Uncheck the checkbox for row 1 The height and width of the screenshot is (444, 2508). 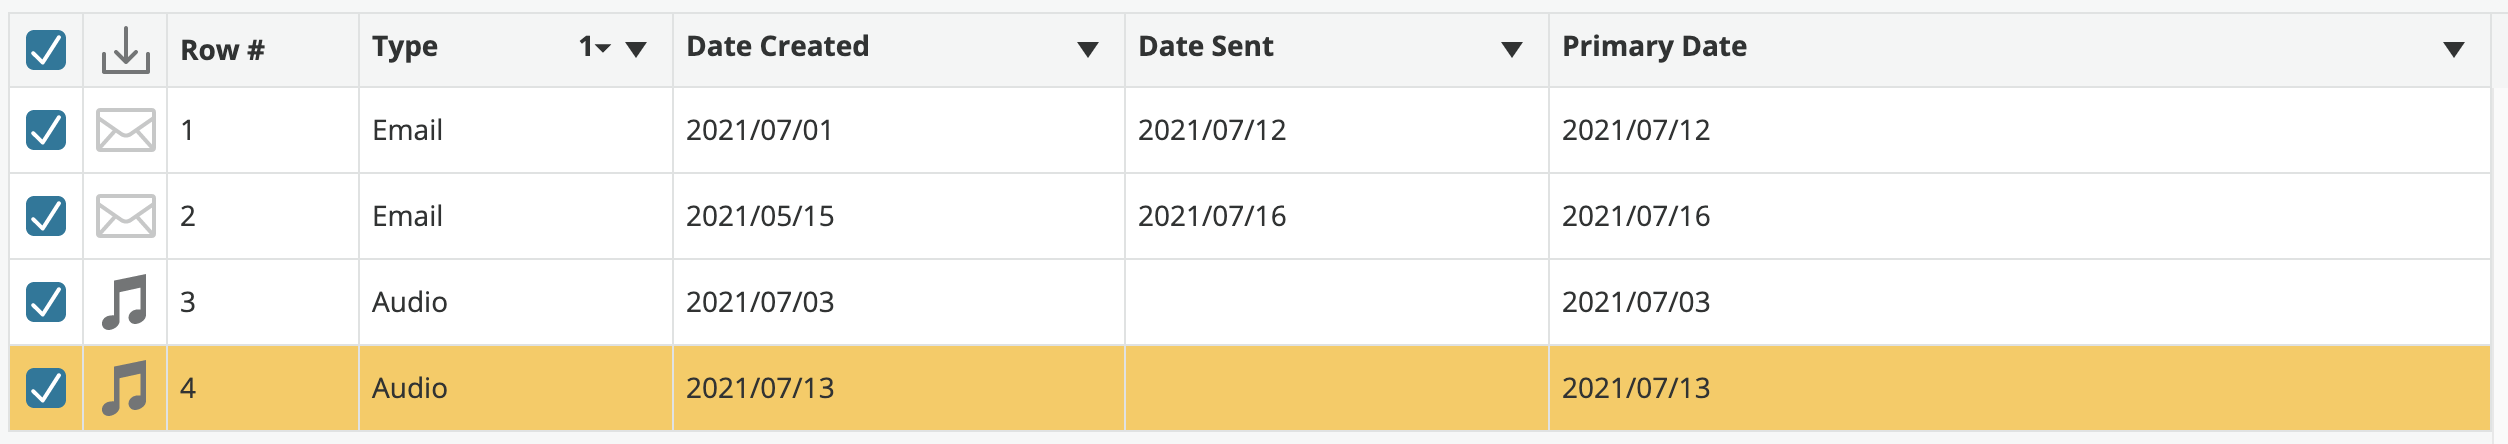click(46, 130)
